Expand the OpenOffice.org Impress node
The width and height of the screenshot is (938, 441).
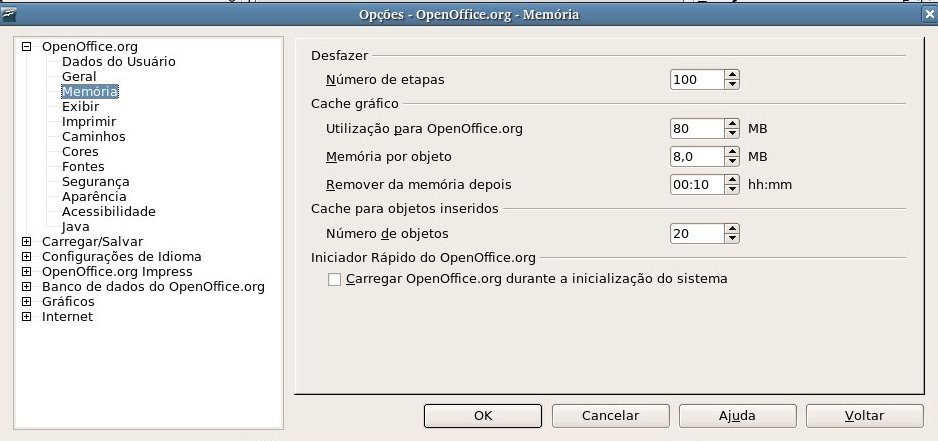pyautogui.click(x=26, y=272)
